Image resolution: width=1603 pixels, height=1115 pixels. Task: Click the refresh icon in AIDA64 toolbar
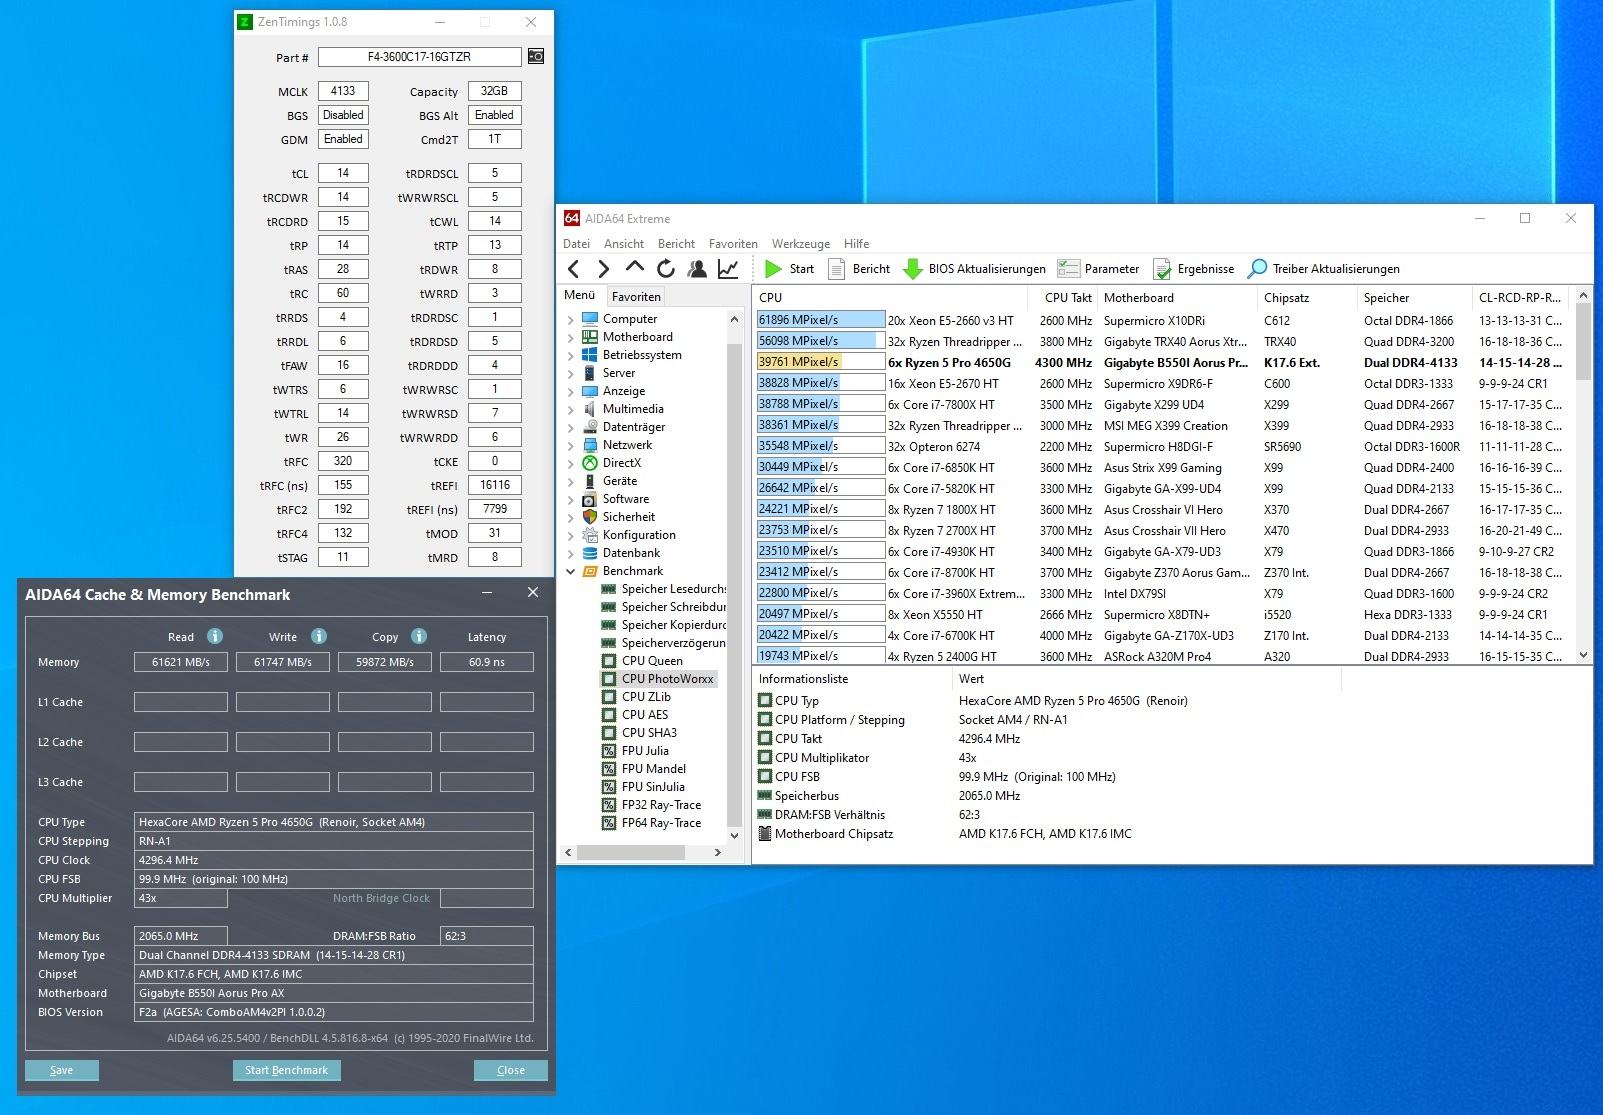(666, 269)
